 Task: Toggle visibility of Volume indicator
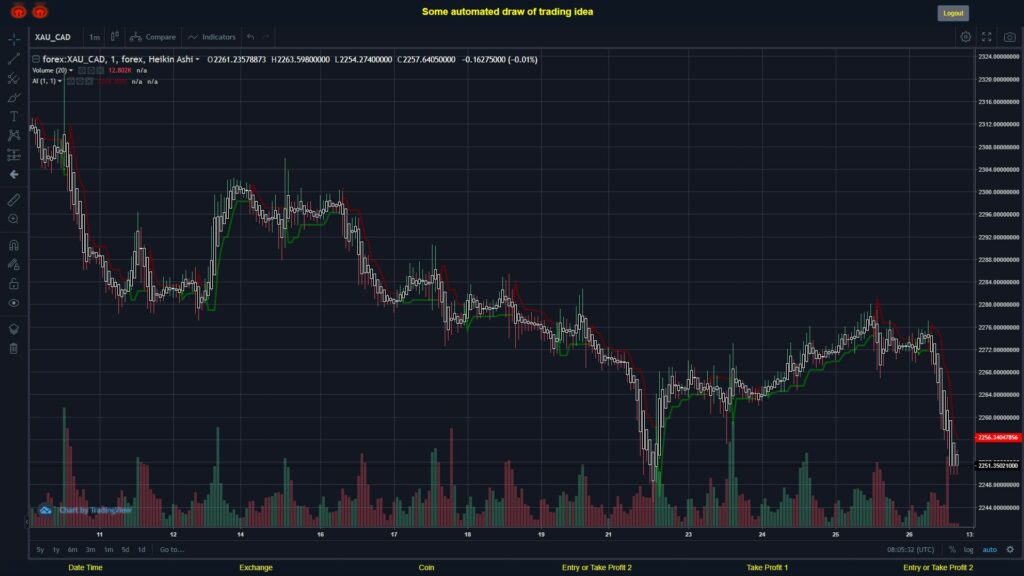(82, 71)
